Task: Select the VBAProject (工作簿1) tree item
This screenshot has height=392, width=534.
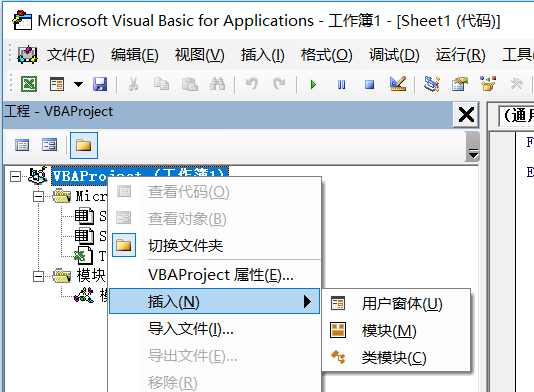Action: pyautogui.click(x=140, y=176)
